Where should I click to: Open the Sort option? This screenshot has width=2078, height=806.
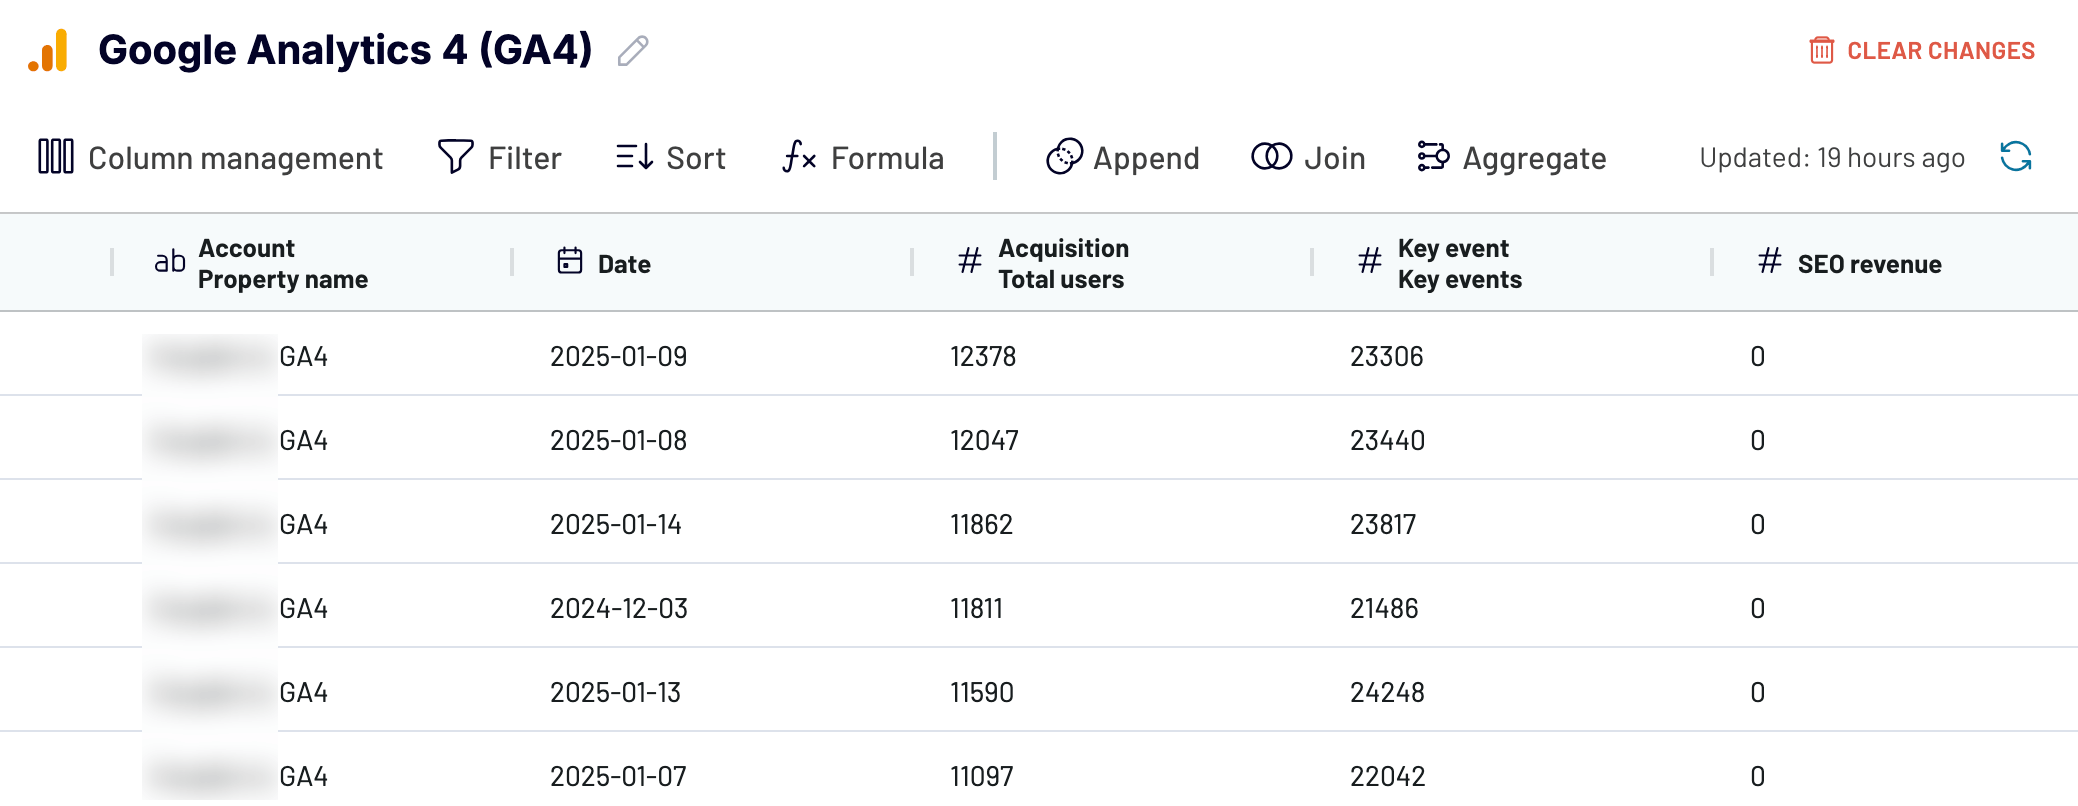pyautogui.click(x=671, y=158)
